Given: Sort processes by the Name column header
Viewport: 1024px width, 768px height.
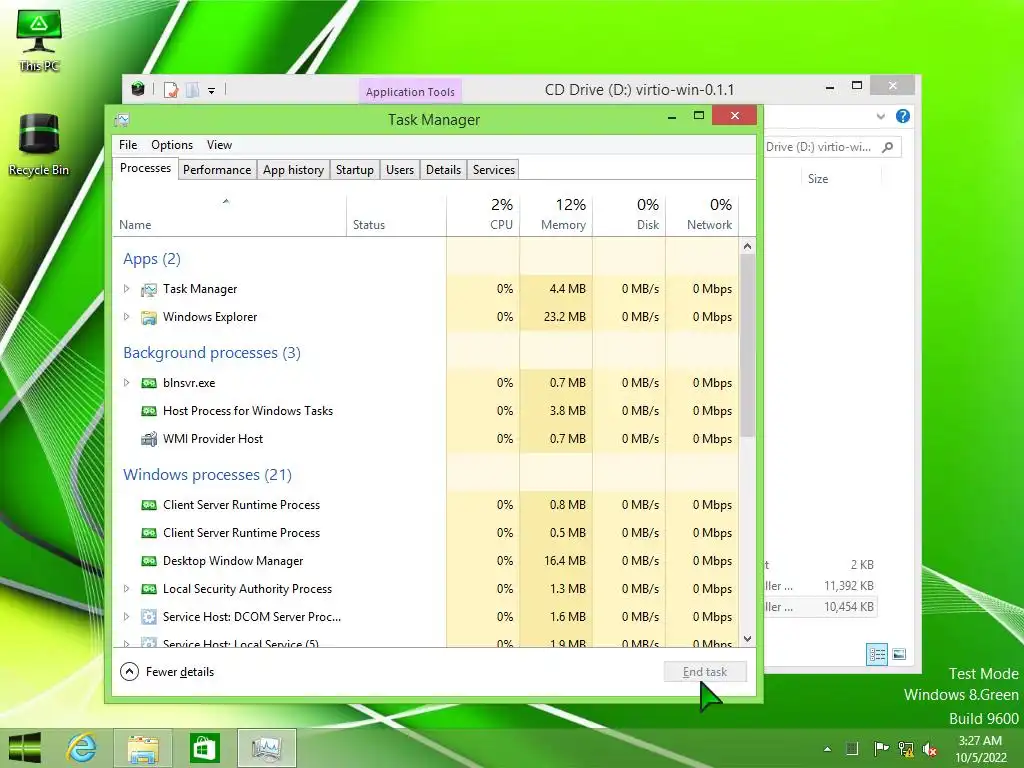Looking at the screenshot, I should pos(229,216).
